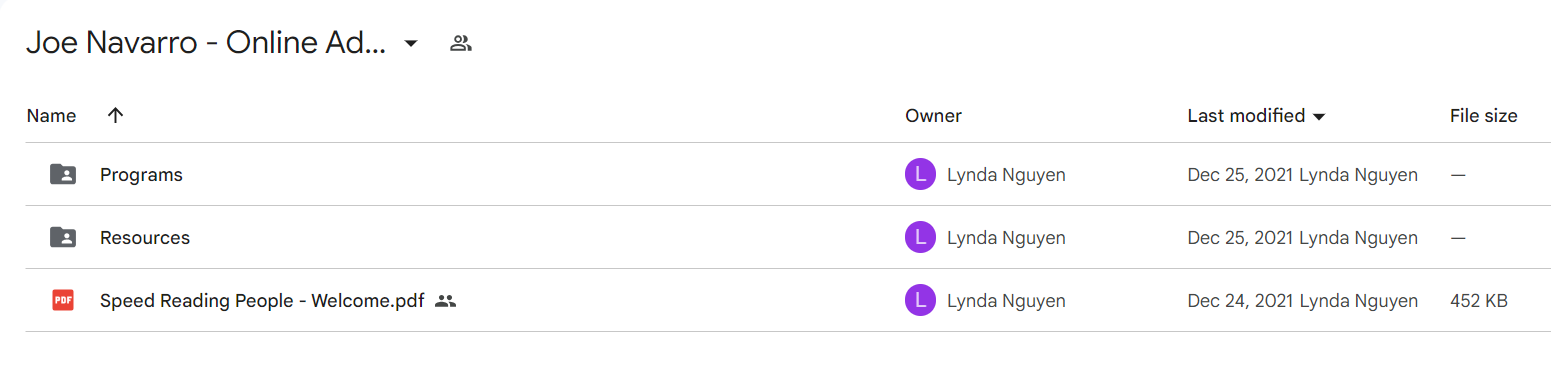Open Last modified sort dropdown arrow

1319,117
